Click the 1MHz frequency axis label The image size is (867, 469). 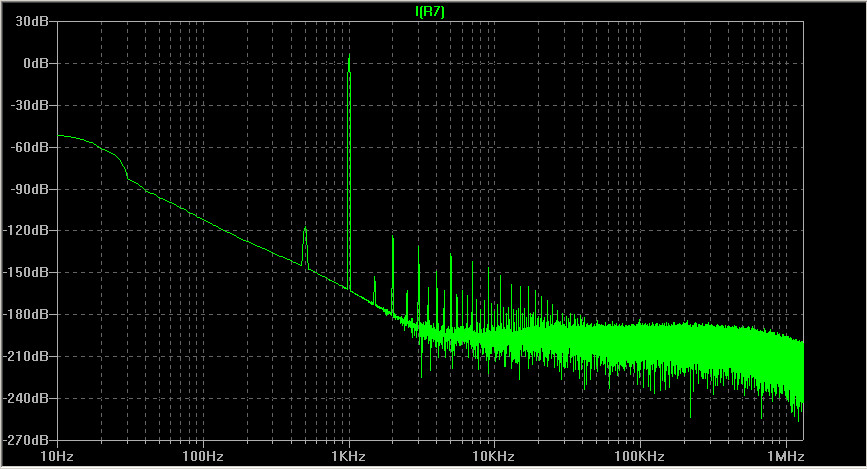tap(785, 457)
